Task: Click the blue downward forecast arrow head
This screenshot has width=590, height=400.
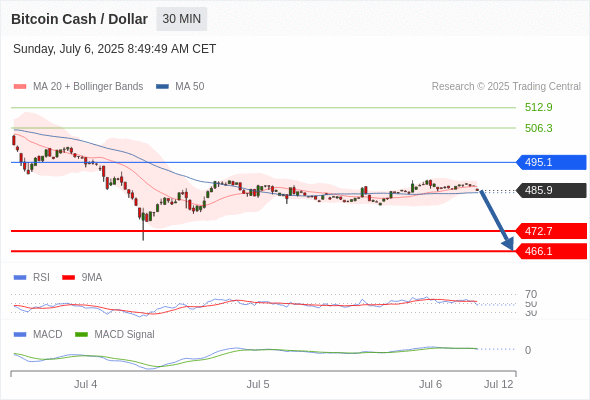Action: tap(508, 244)
